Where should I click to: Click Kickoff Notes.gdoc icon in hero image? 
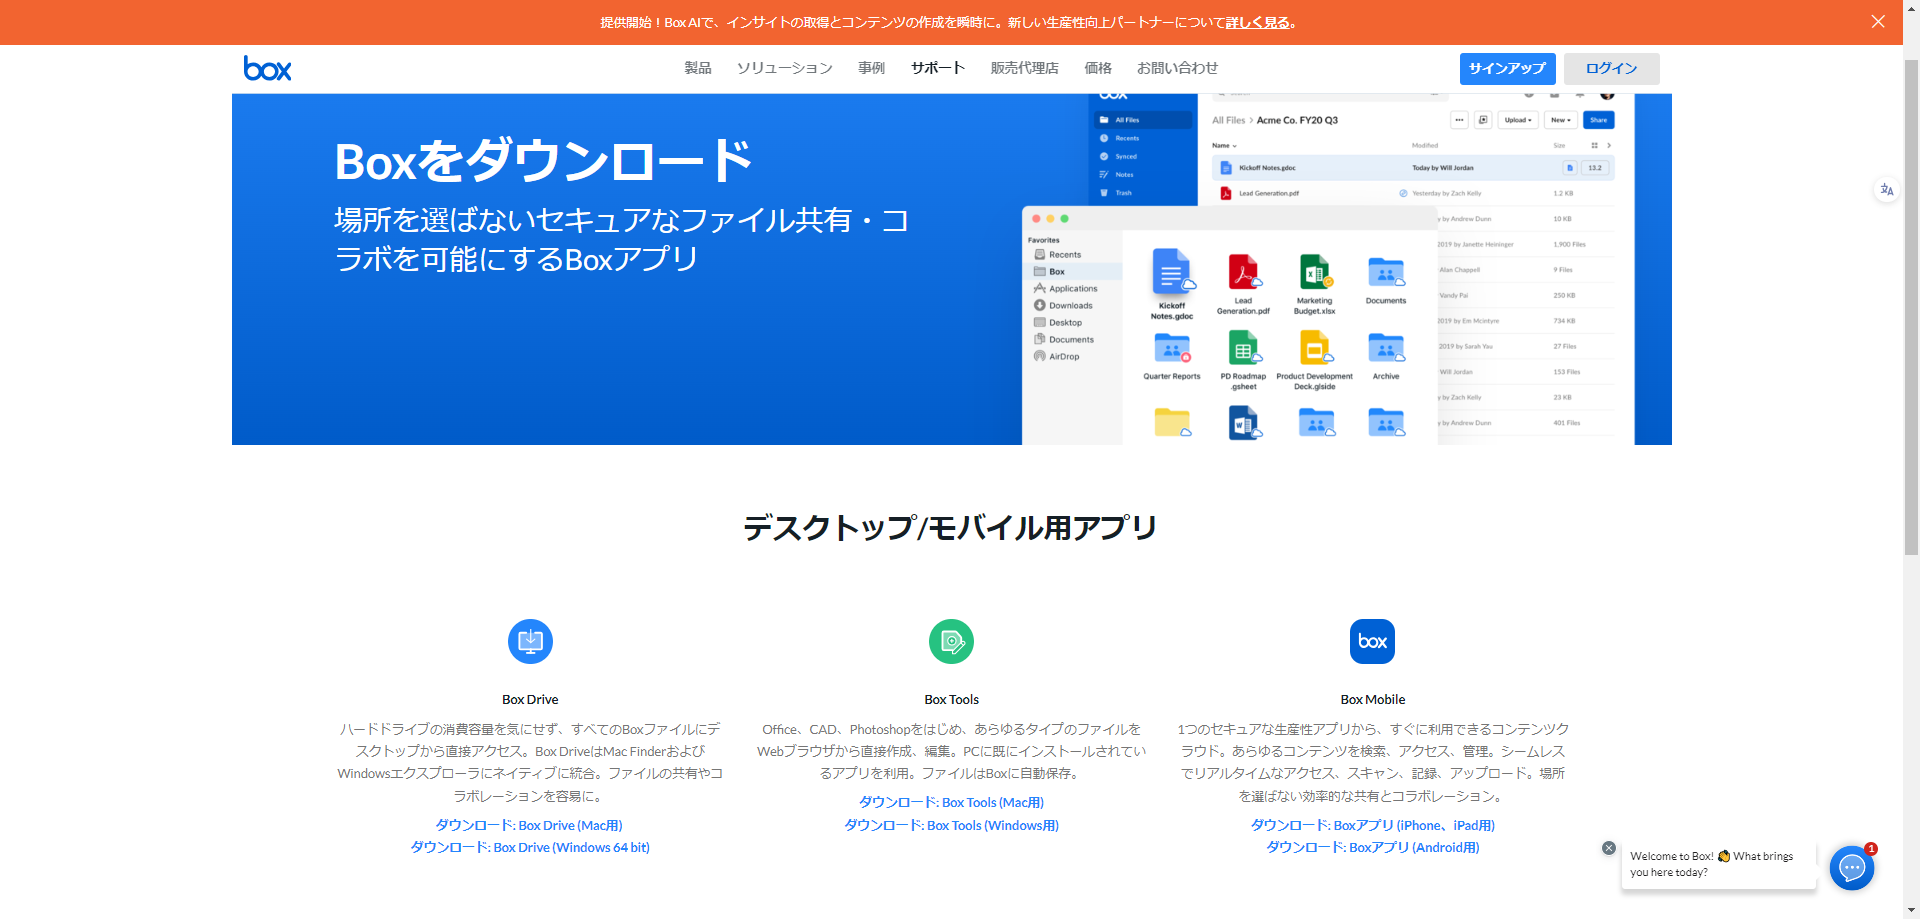click(1172, 273)
